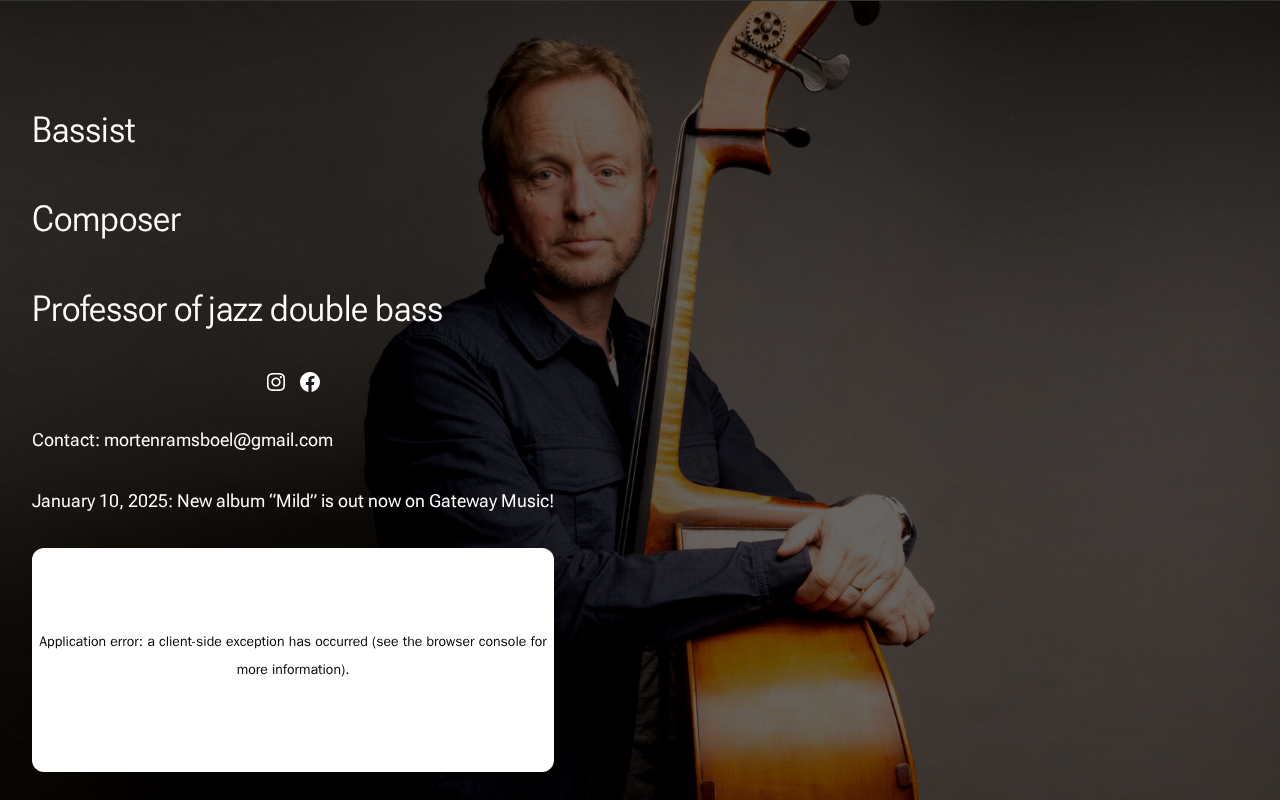The height and width of the screenshot is (800, 1280).
Task: Click the wedding ring on the hand
Action: click(856, 588)
